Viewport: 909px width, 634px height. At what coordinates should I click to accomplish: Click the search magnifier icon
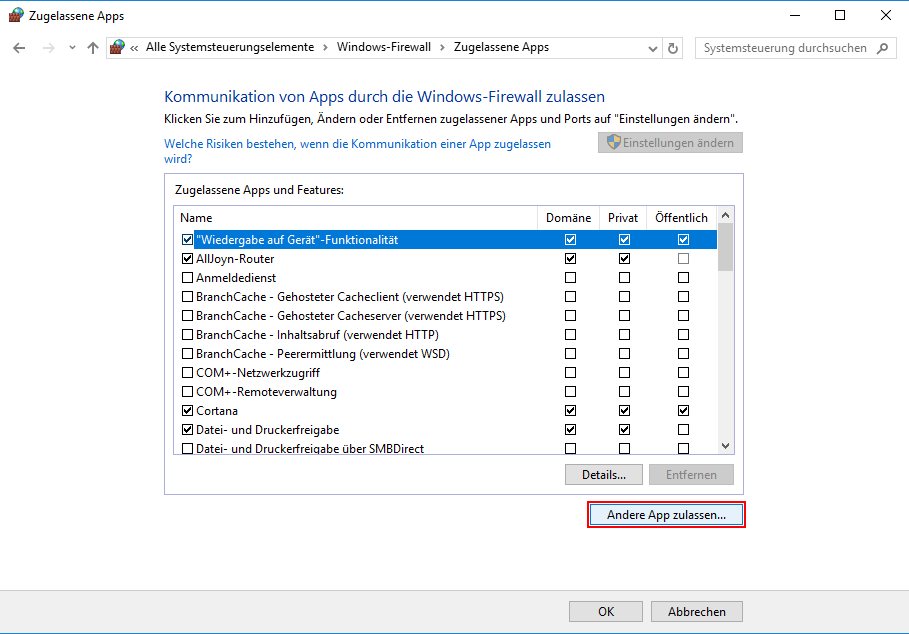882,48
